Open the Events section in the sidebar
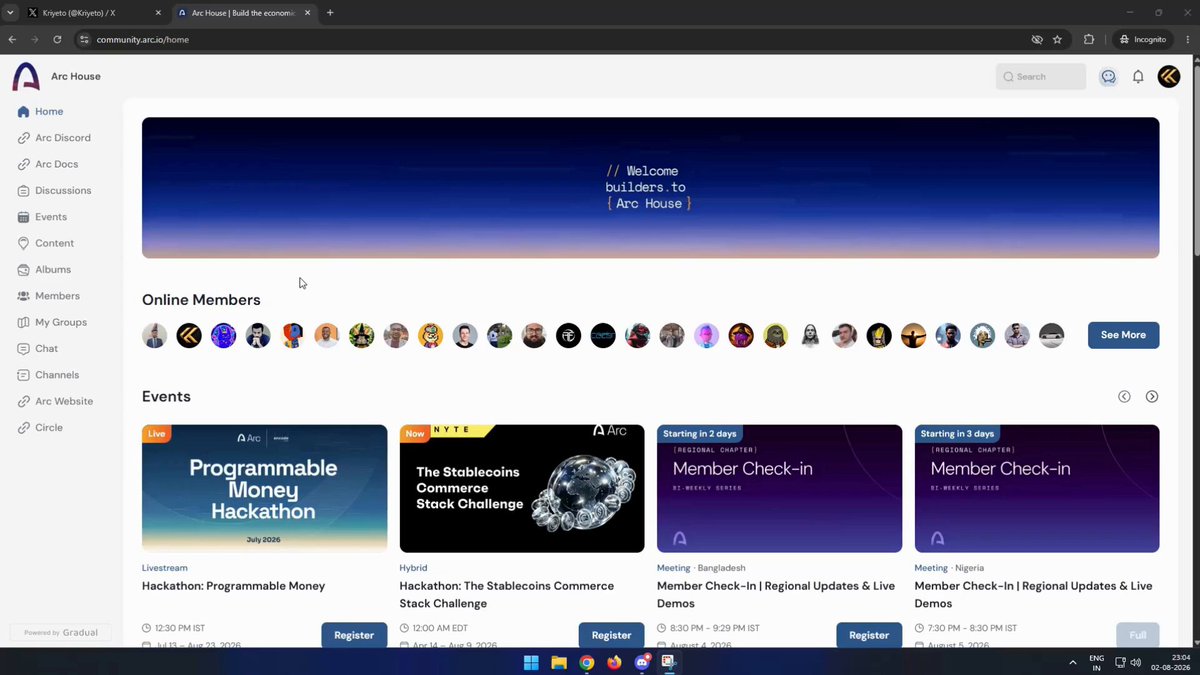Viewport: 1200px width, 675px height. click(x=42, y=217)
